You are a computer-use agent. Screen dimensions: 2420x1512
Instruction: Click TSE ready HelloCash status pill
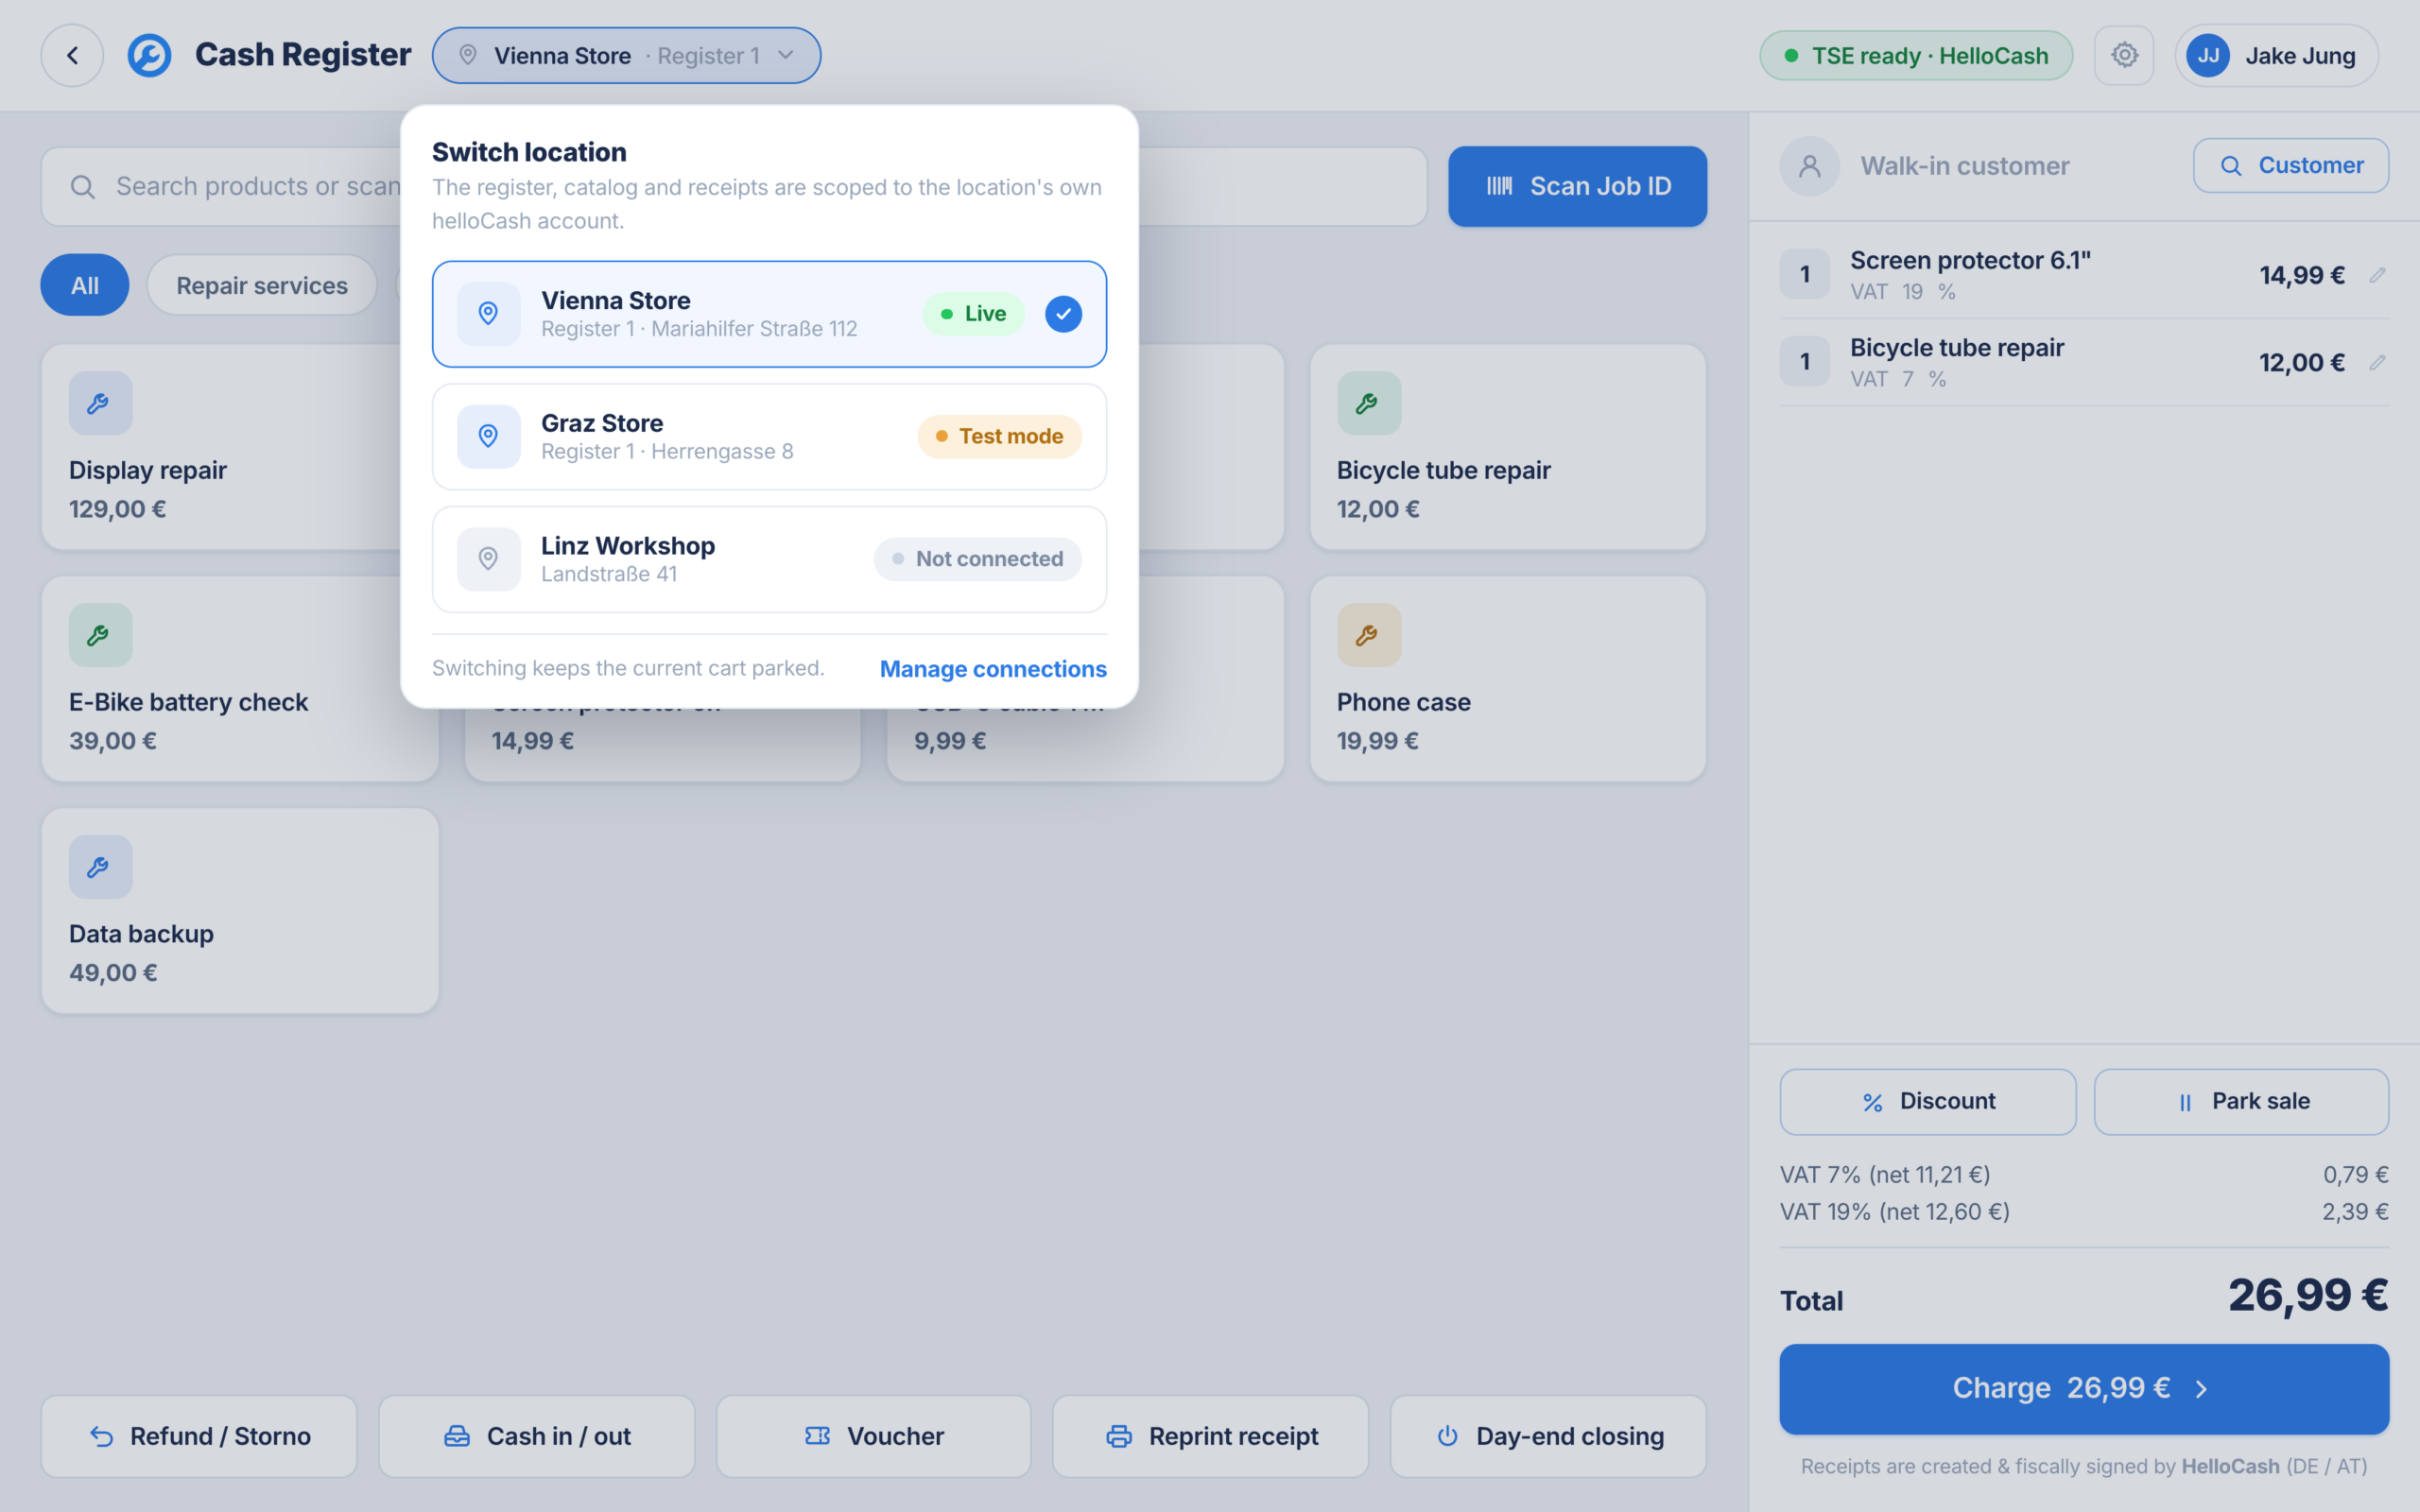(x=1915, y=55)
